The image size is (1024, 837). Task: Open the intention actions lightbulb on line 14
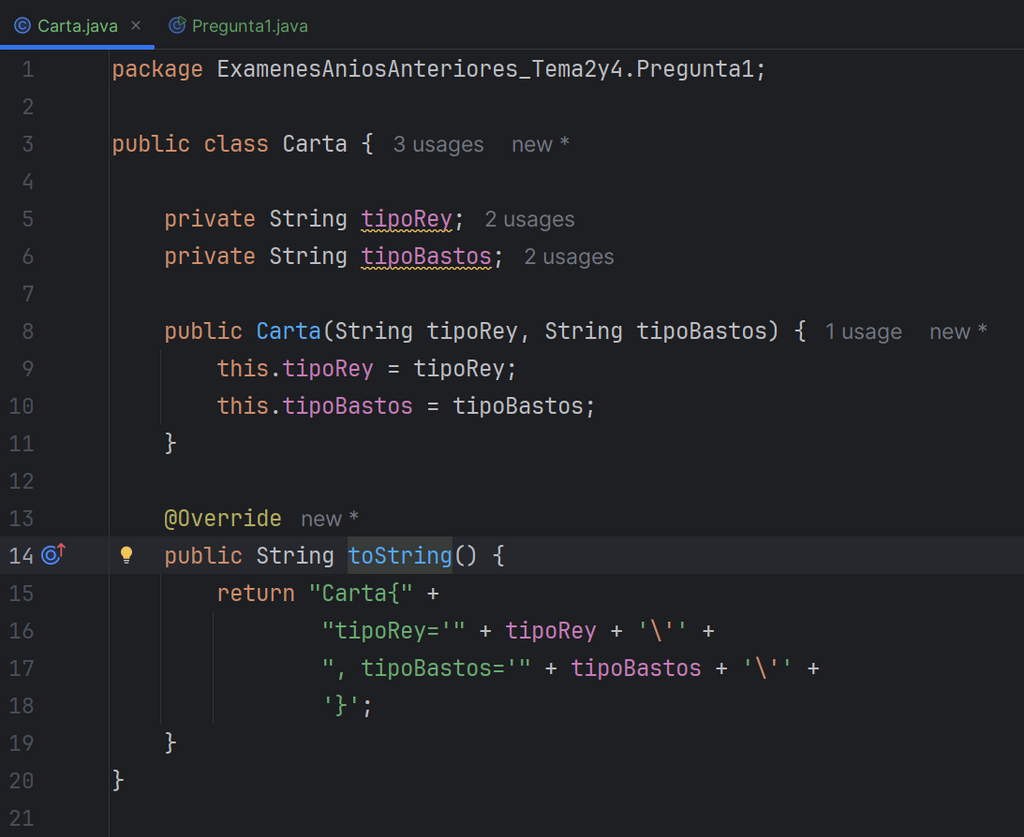coord(127,556)
